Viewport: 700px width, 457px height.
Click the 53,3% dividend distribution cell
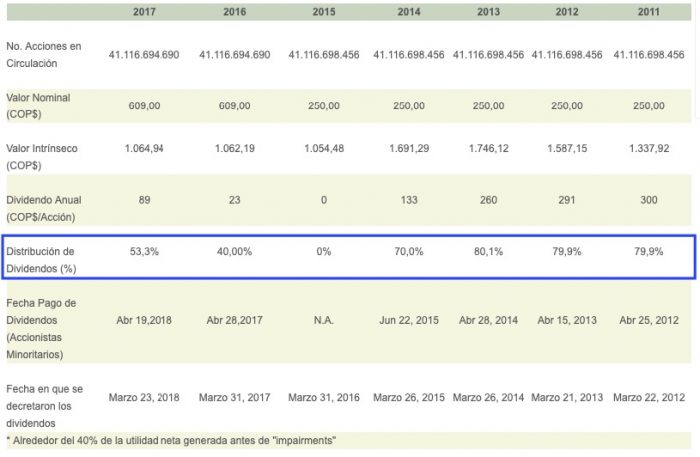(x=144, y=251)
